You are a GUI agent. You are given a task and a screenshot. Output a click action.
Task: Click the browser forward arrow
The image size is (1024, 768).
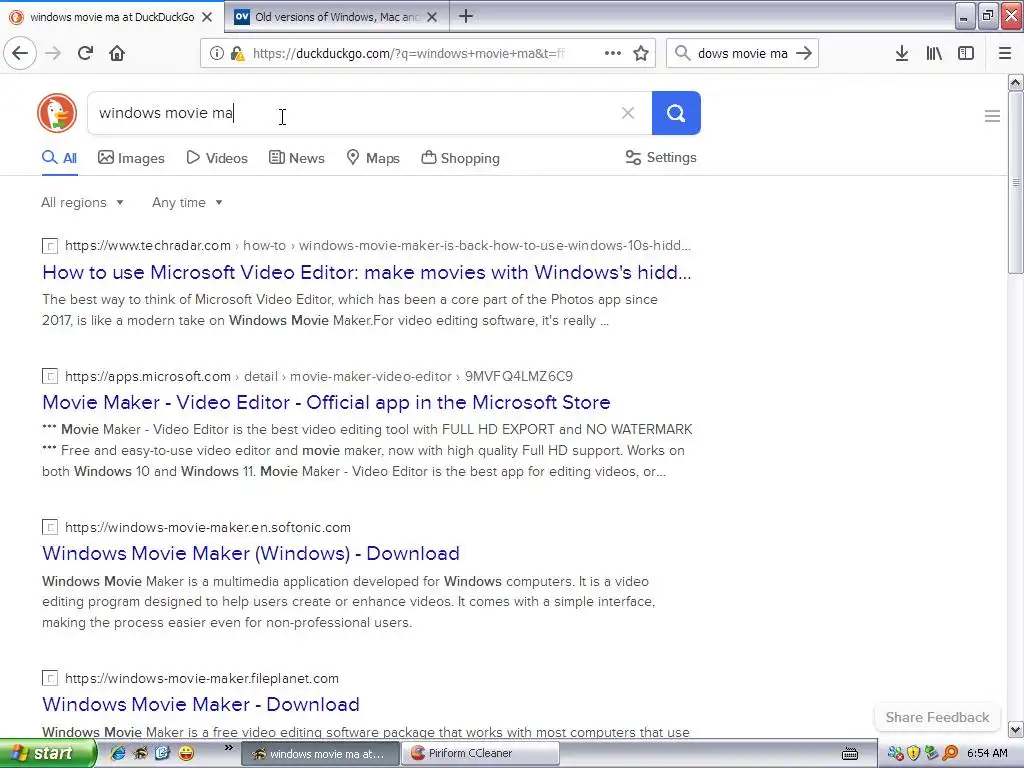pos(53,53)
